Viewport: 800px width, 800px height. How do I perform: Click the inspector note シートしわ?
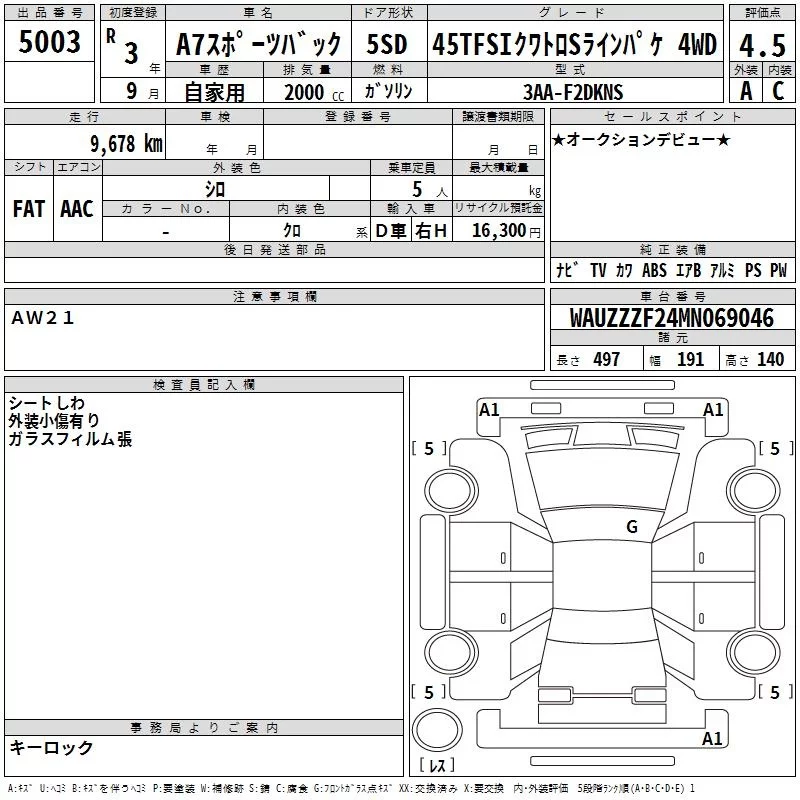tap(46, 403)
